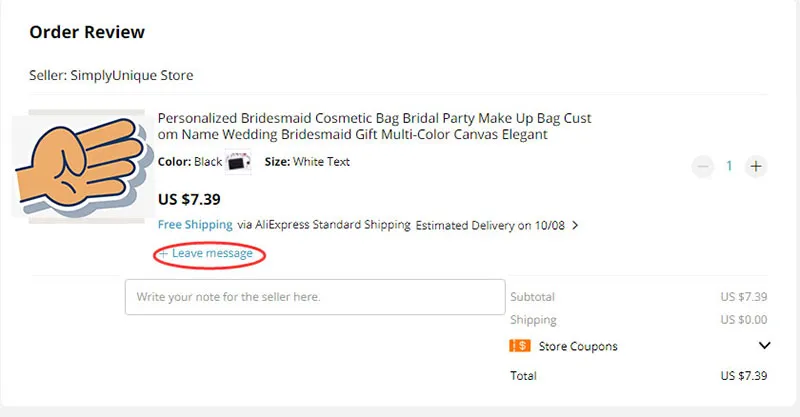
Task: Click the Store Coupons label
Action: pyautogui.click(x=578, y=346)
